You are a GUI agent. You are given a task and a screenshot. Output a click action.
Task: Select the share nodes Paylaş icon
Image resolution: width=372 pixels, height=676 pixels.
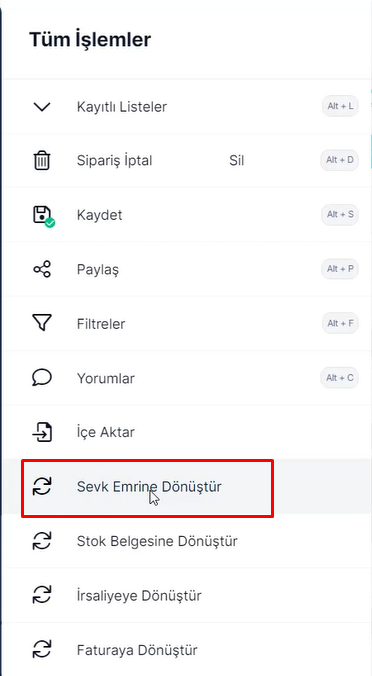(42, 269)
